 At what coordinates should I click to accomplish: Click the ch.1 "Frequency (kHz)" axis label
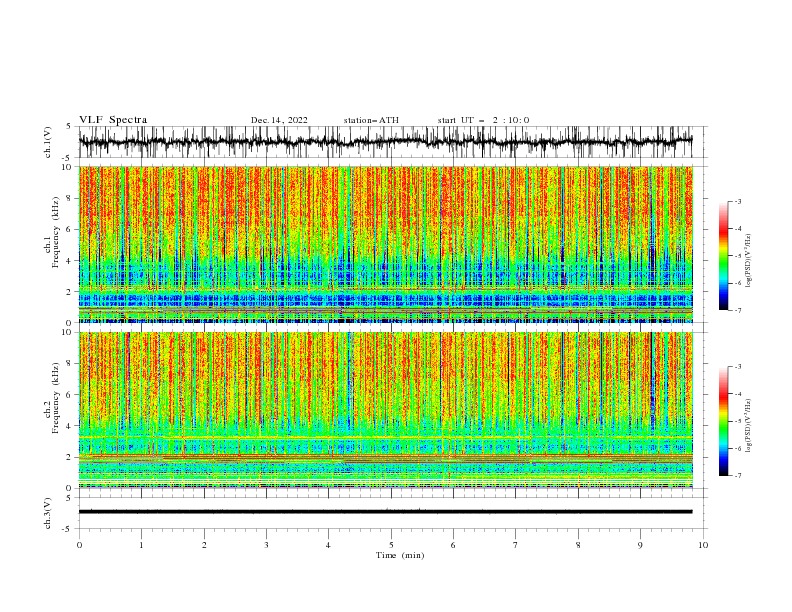pos(56,231)
